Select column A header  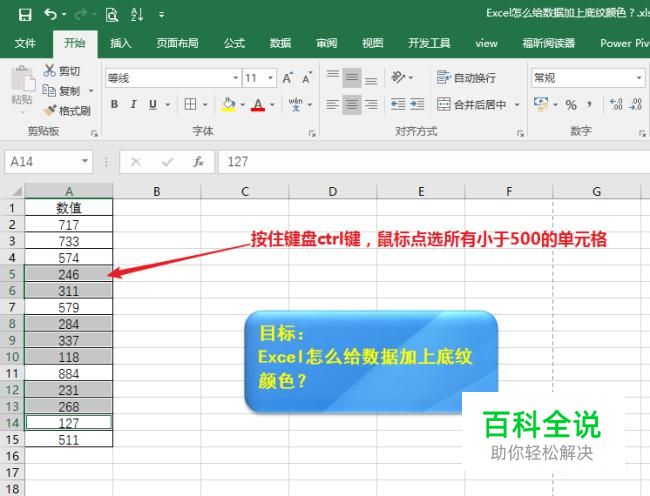click(68, 191)
